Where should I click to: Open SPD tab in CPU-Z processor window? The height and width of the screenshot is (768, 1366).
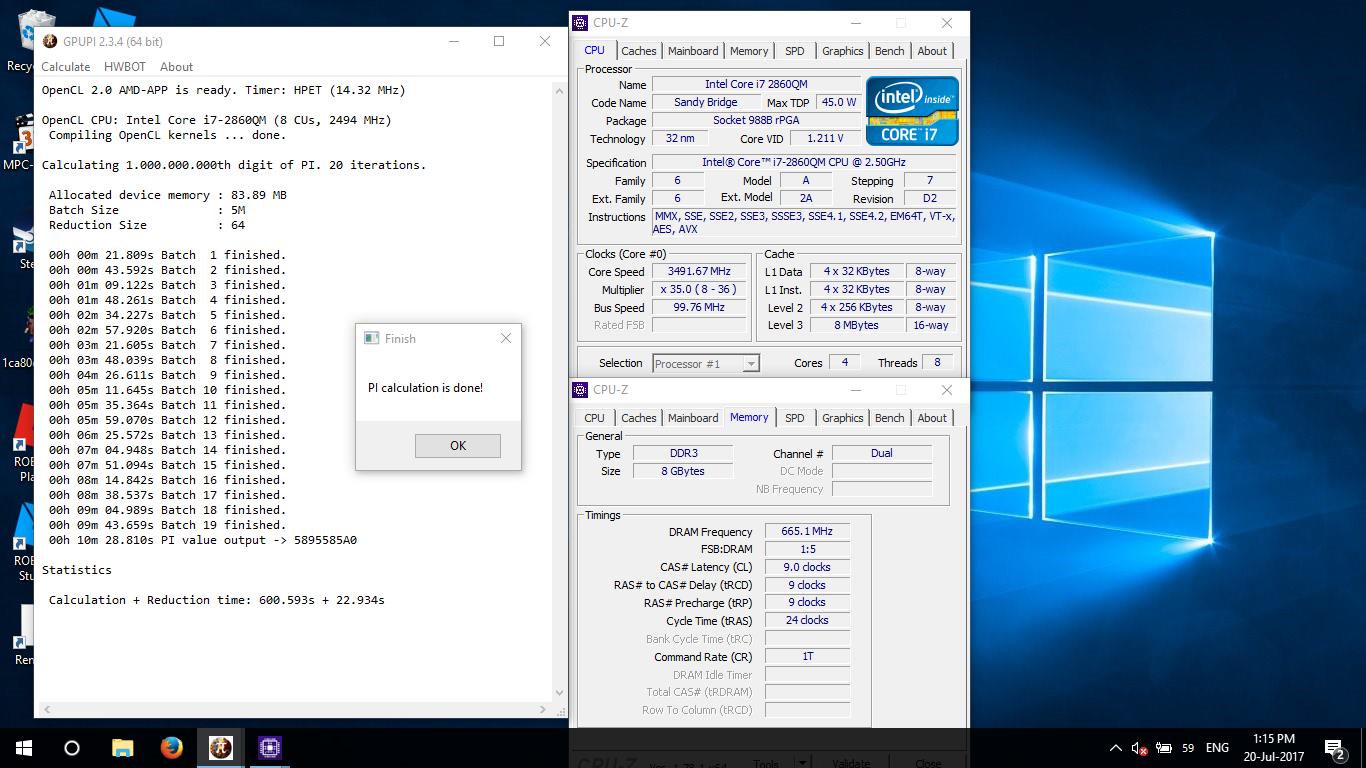(x=794, y=51)
